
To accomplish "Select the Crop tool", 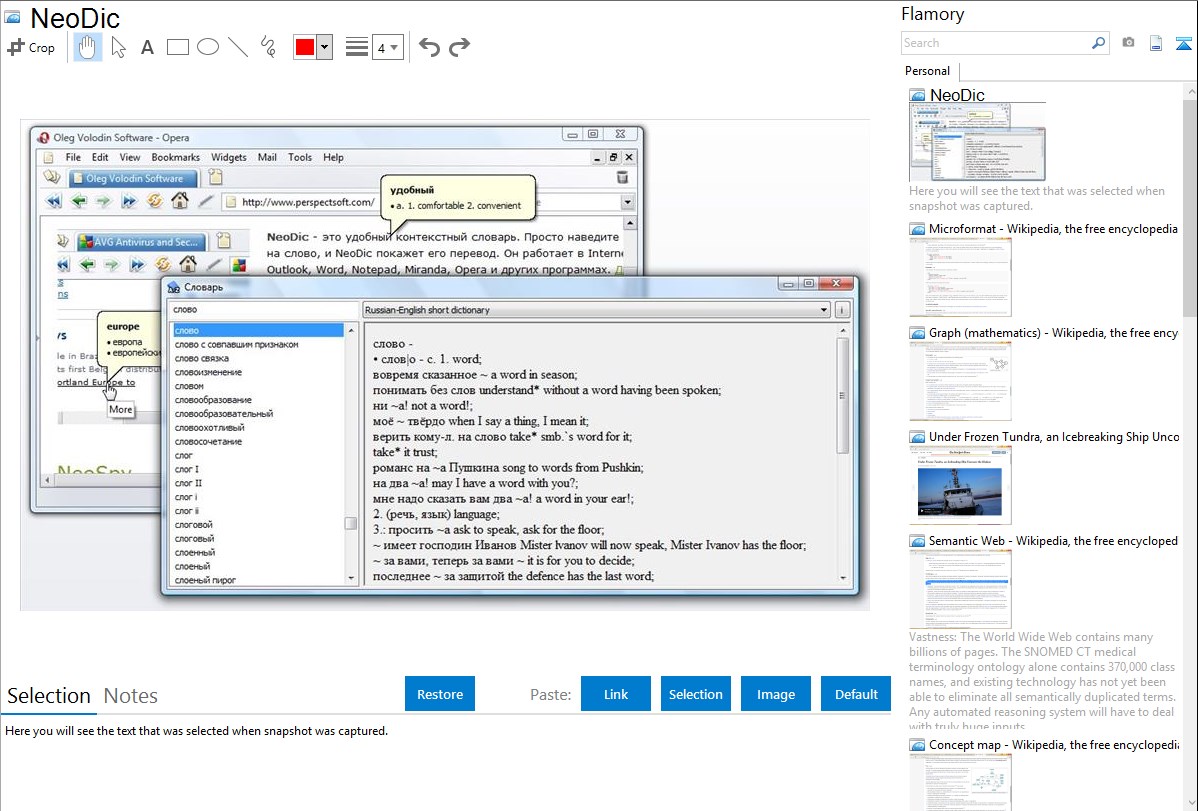I will click(x=31, y=47).
